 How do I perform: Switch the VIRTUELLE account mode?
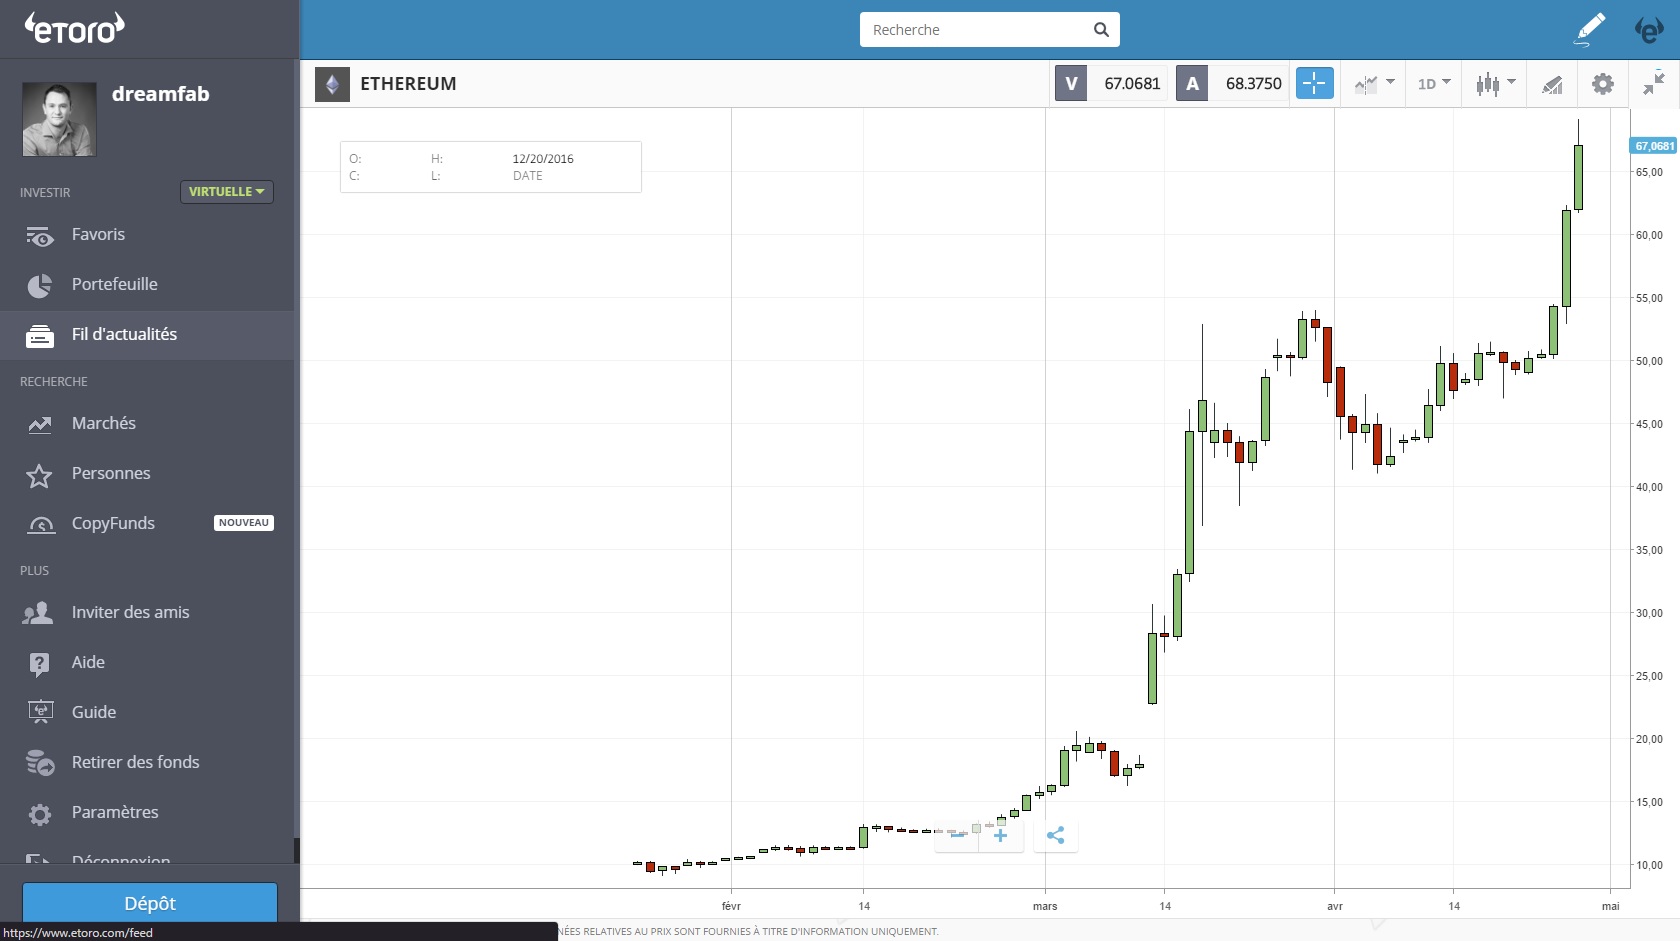click(x=227, y=191)
